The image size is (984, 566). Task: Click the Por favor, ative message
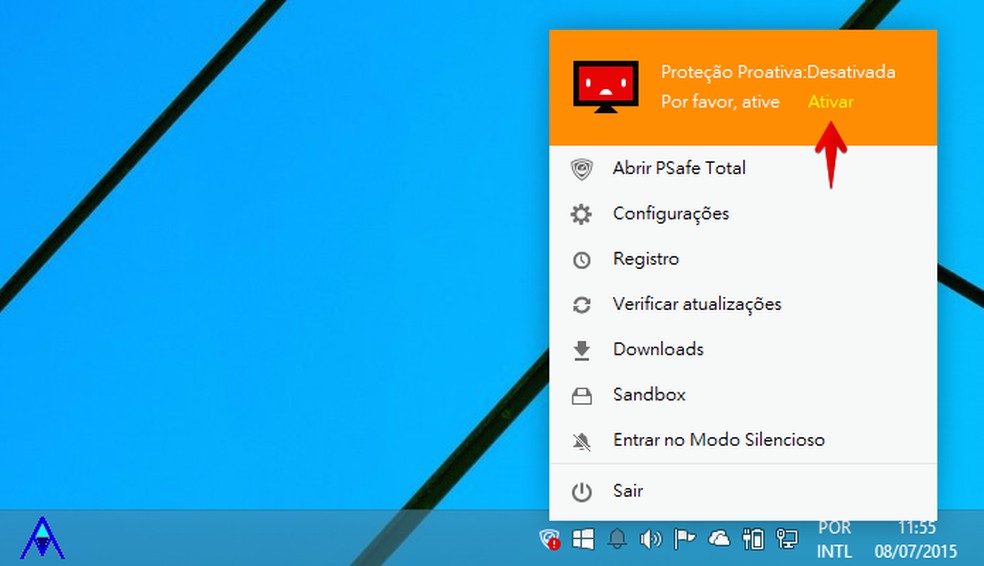pos(720,102)
